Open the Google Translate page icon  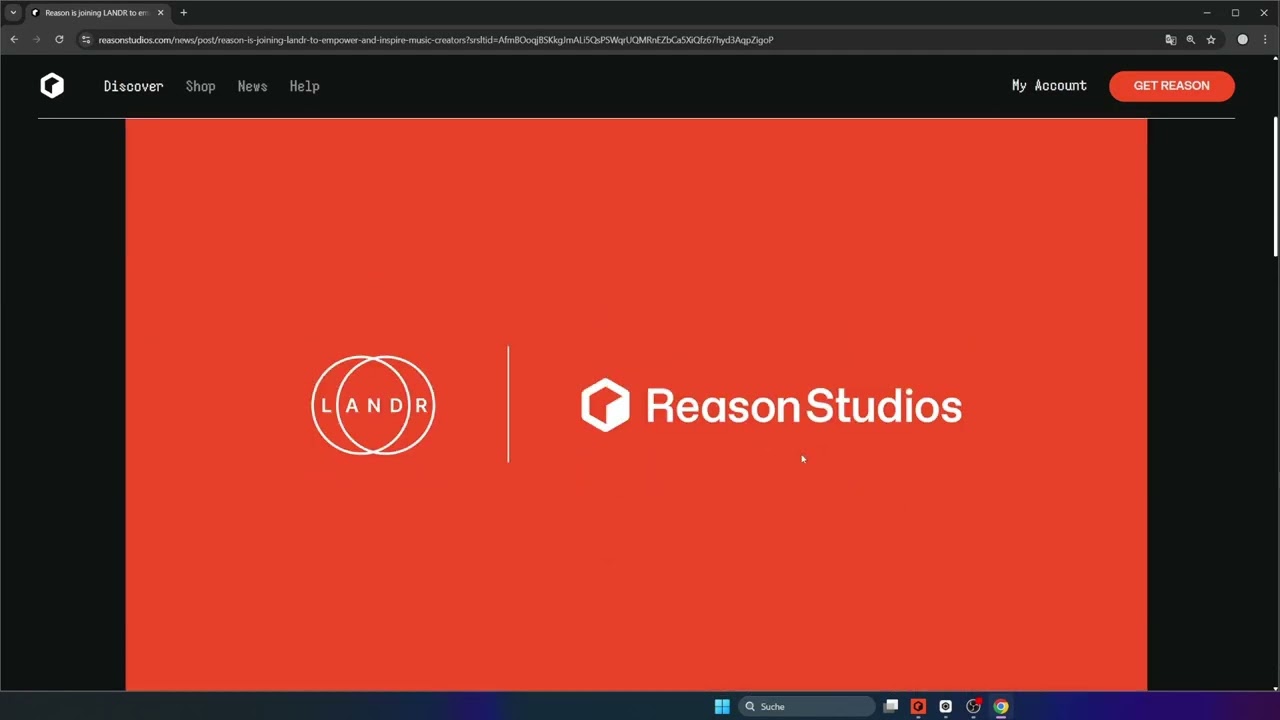pos(1170,40)
